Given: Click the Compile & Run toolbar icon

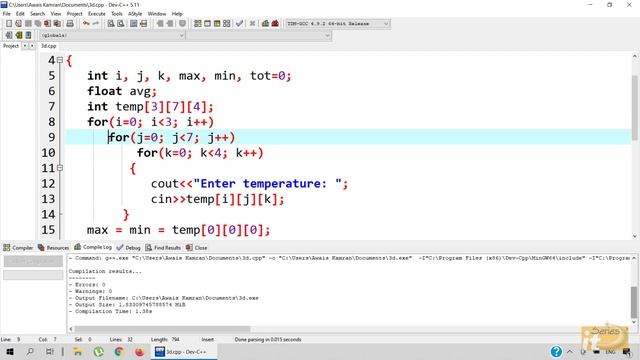Looking at the screenshot, I should tap(217, 24).
